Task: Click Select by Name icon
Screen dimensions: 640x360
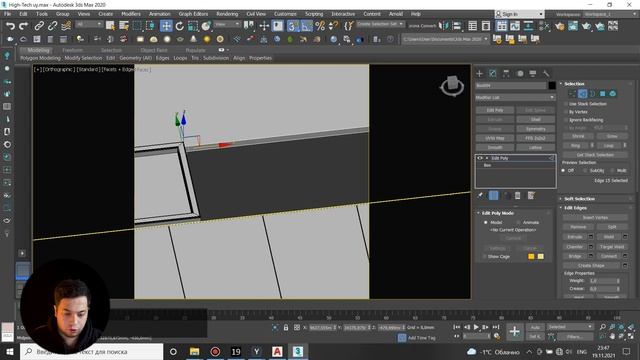Action: click(x=124, y=26)
